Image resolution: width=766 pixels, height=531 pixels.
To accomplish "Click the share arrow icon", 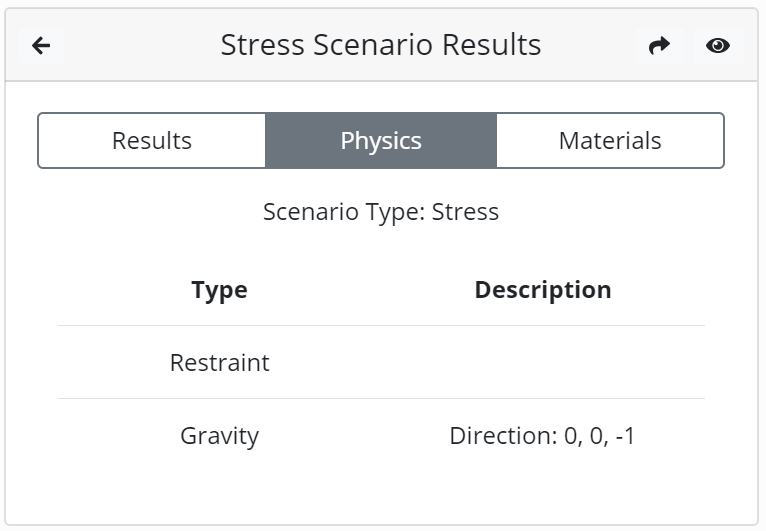I will click(659, 45).
